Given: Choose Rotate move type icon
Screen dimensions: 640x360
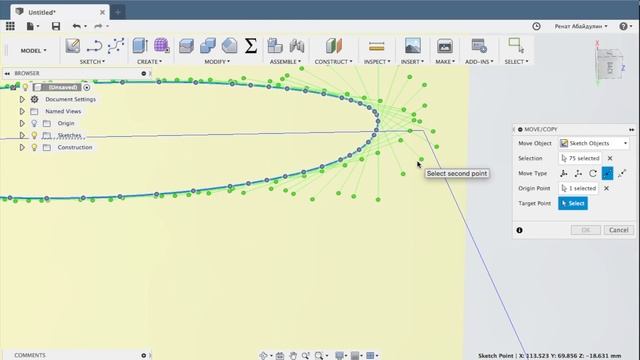Looking at the screenshot, I should [x=593, y=173].
